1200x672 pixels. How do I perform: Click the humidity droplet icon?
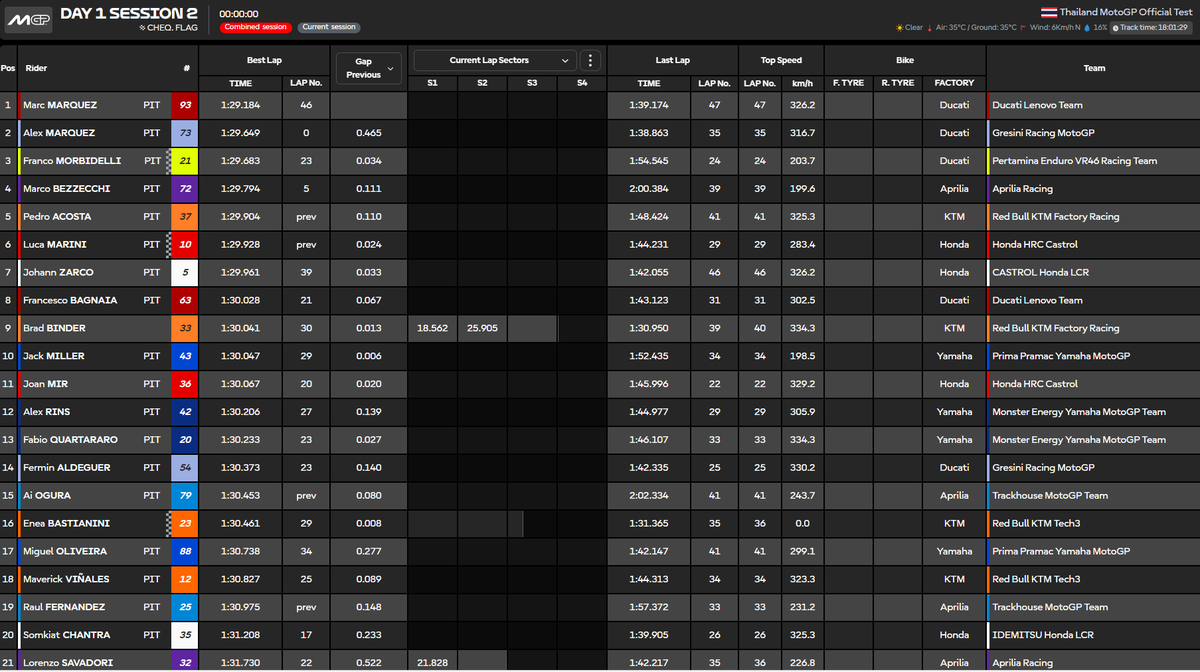(1087, 27)
